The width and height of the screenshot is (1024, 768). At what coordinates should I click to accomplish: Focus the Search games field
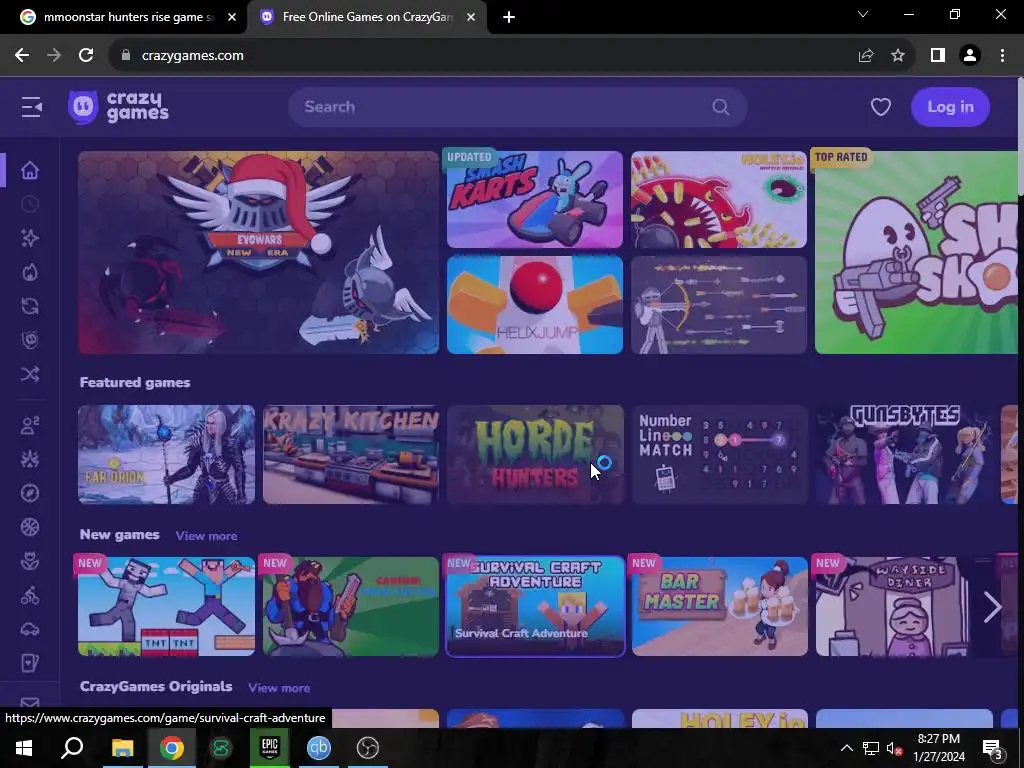(x=518, y=107)
